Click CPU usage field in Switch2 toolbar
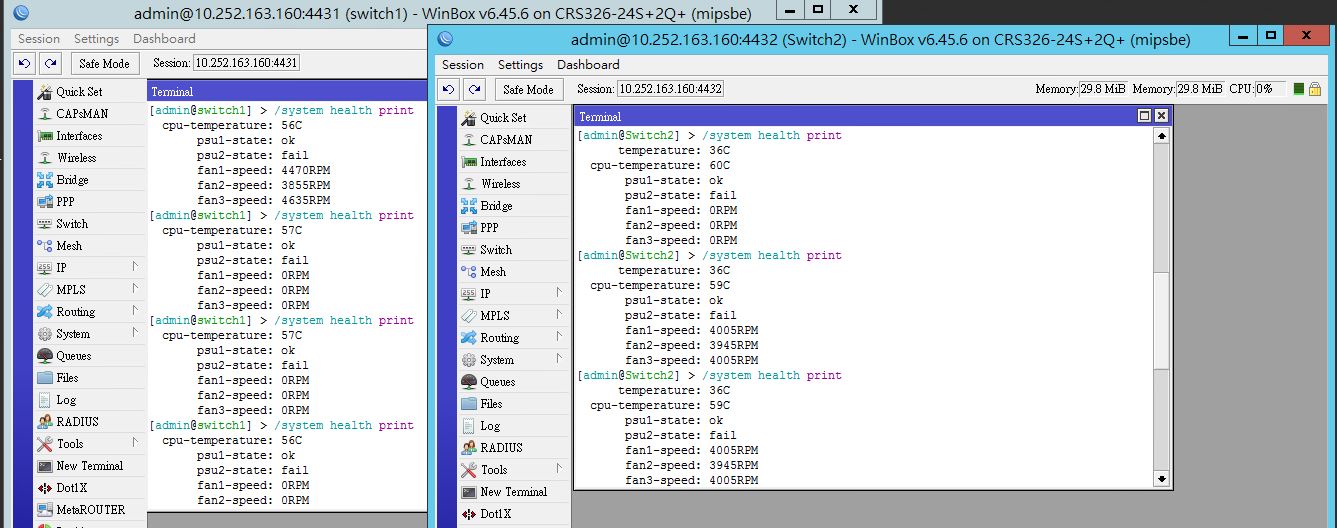1337x528 pixels. pyautogui.click(x=1271, y=89)
